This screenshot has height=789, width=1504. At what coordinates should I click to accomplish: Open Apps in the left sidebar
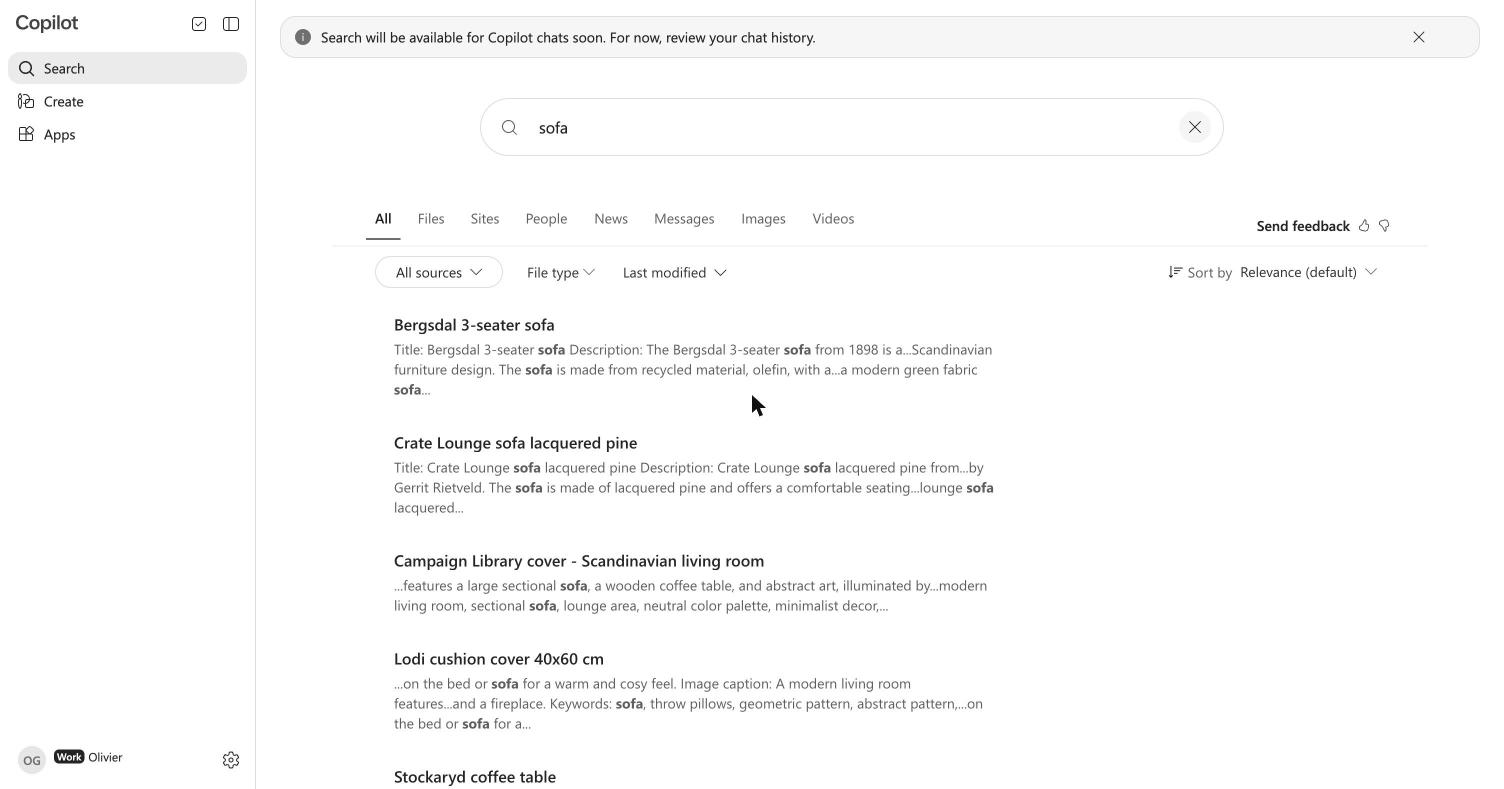tap(127, 134)
